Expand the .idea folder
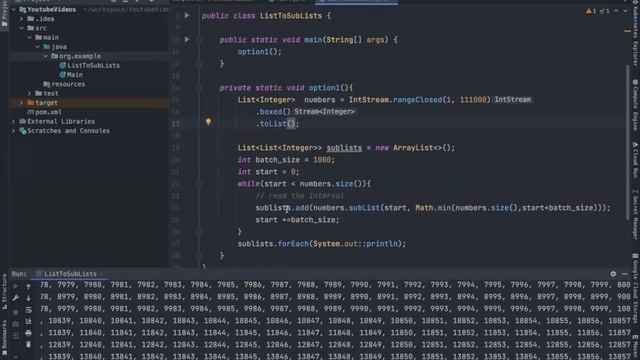Viewport: 640px width, 360px height. click(x=22, y=18)
